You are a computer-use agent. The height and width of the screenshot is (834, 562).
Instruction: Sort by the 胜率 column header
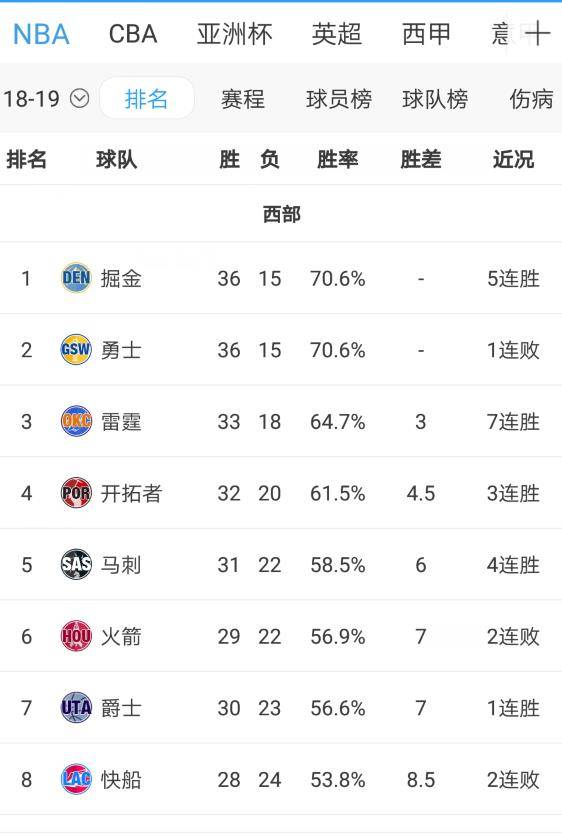click(337, 159)
